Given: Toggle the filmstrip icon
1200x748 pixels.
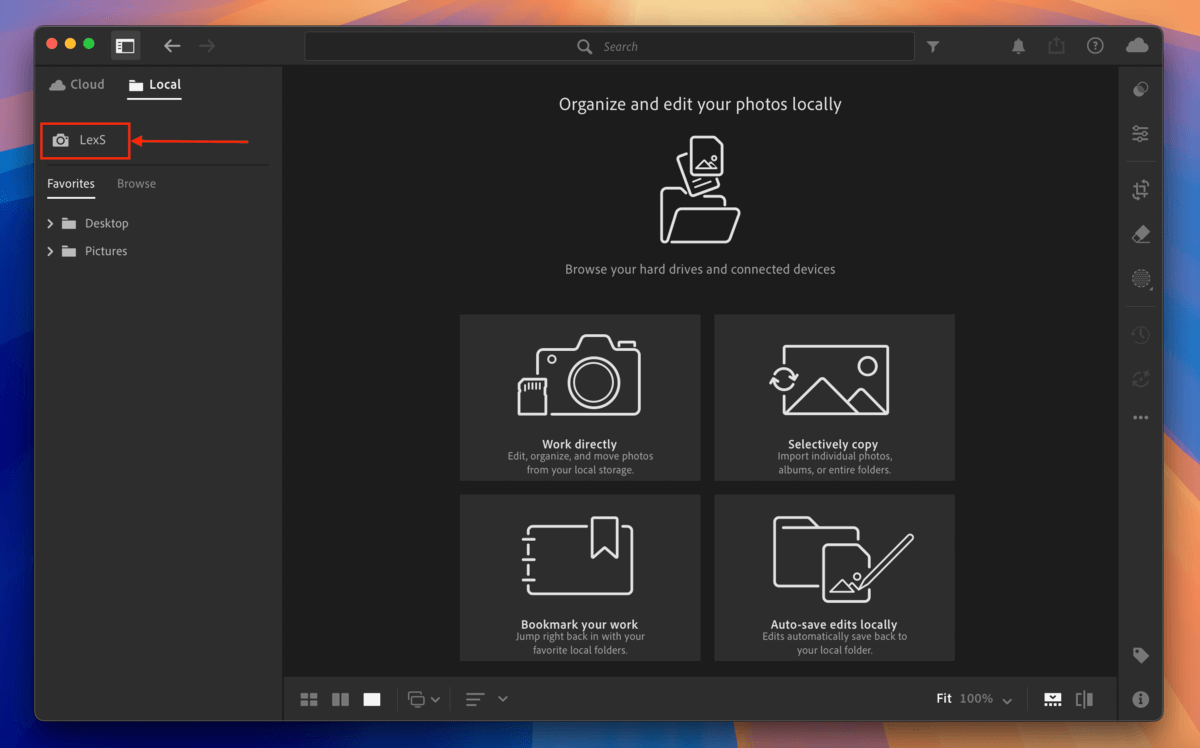Looking at the screenshot, I should pyautogui.click(x=1053, y=699).
